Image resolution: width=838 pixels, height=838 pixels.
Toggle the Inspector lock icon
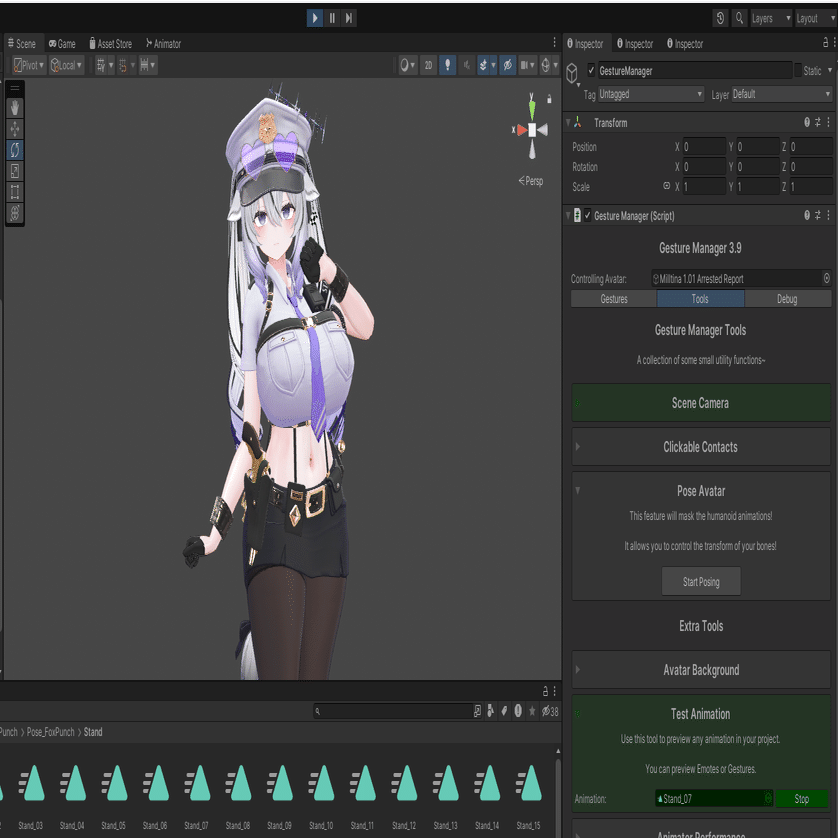point(825,43)
